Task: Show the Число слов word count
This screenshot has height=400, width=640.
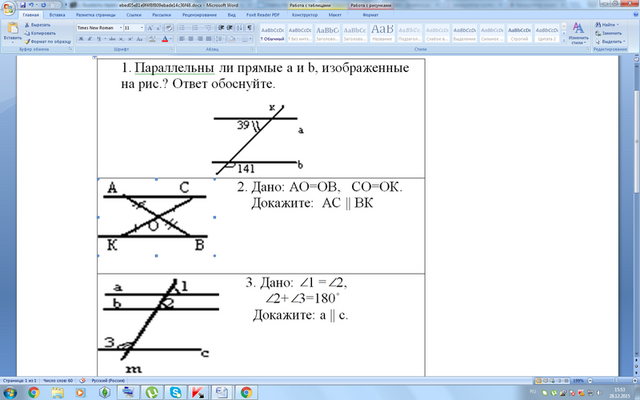Action: (x=58, y=380)
